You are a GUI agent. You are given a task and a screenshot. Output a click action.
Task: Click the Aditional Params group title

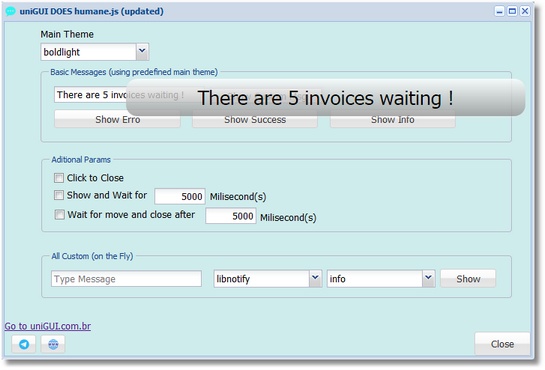click(81, 159)
